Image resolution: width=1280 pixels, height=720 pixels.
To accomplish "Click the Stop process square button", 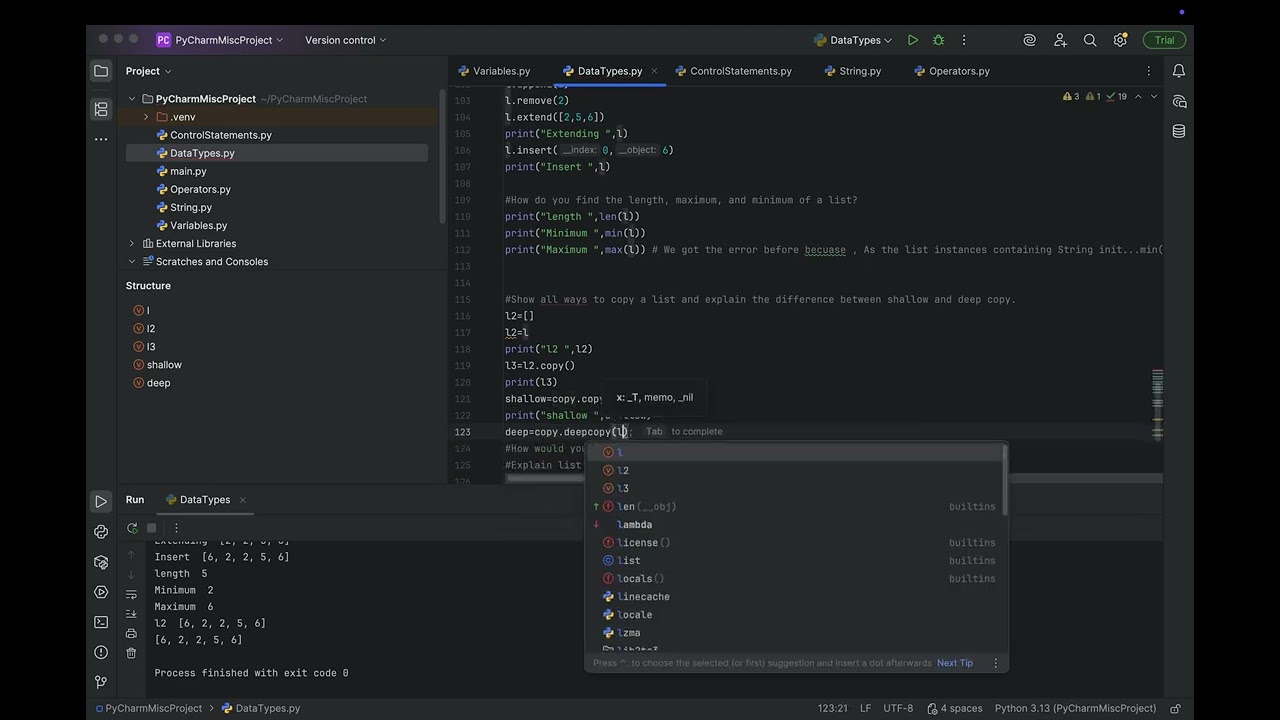I will pos(152,528).
